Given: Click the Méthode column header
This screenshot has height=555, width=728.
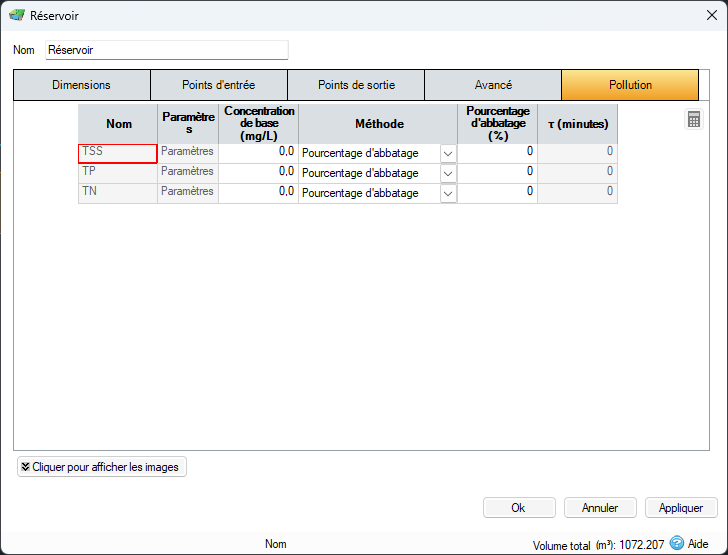Looking at the screenshot, I should [378, 124].
